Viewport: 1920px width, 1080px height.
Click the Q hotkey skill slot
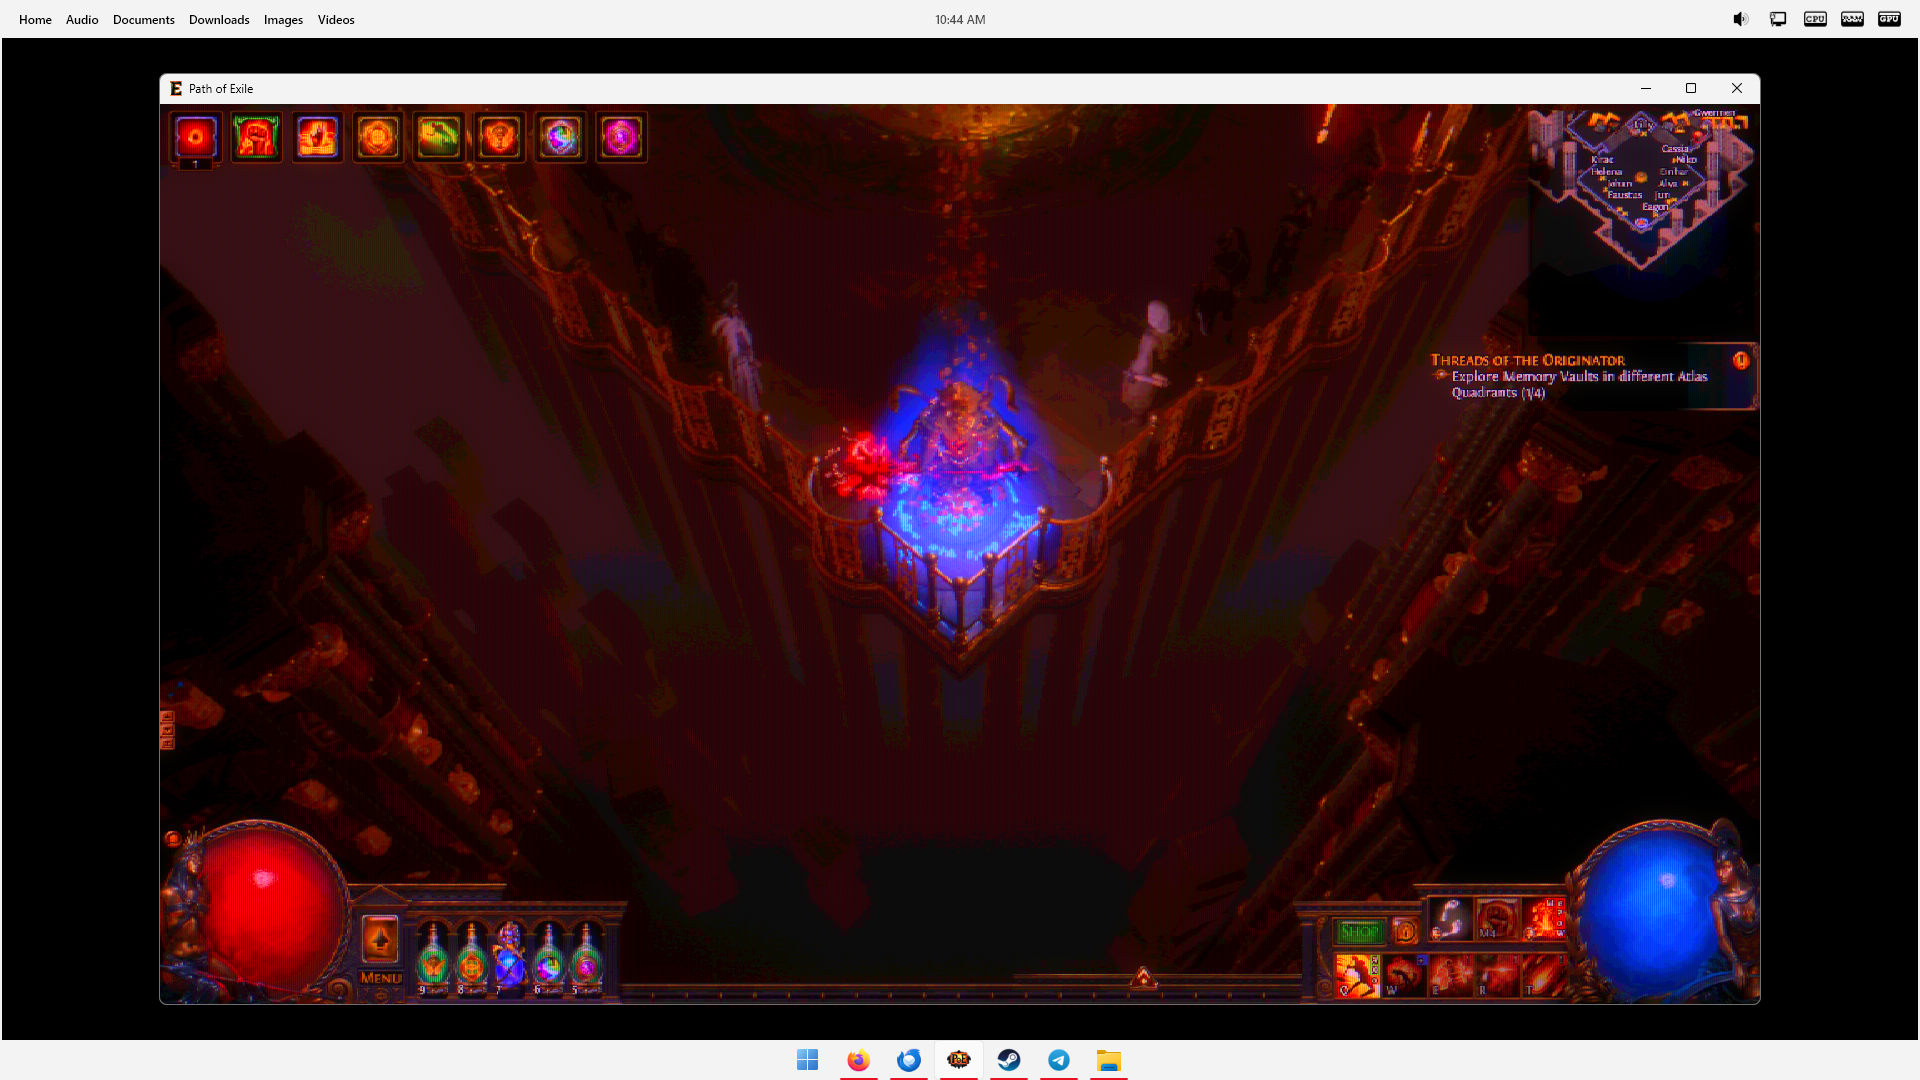click(x=1357, y=976)
